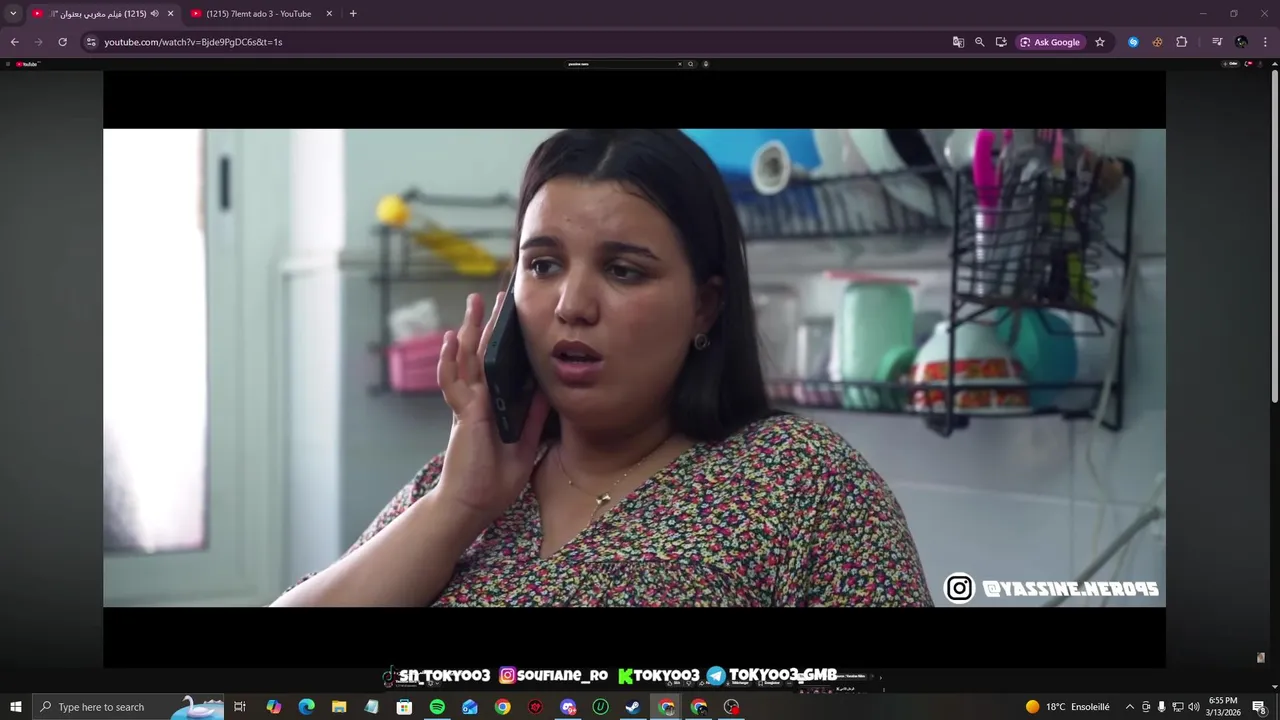This screenshot has width=1280, height=720.
Task: Open the Windows Start menu
Action: [15, 707]
